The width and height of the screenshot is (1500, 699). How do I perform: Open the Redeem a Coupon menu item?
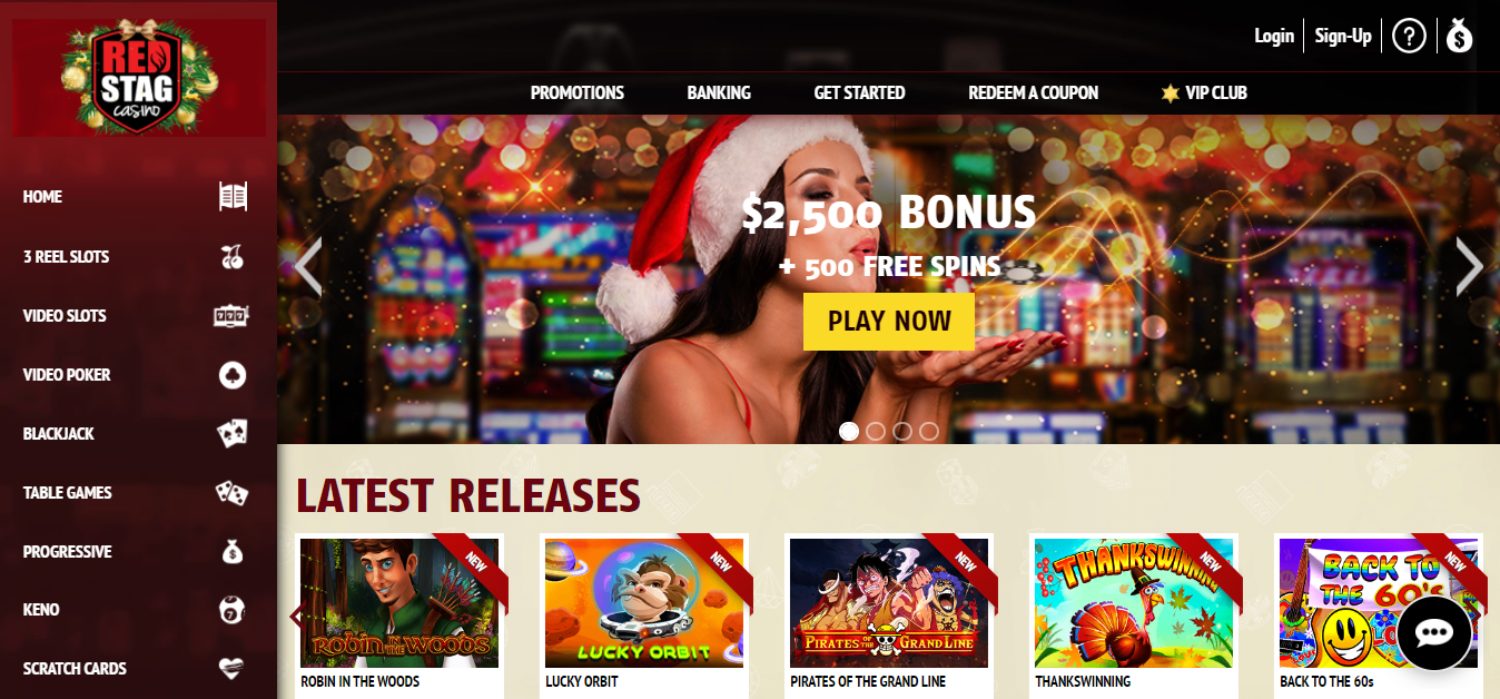pyautogui.click(x=1033, y=92)
